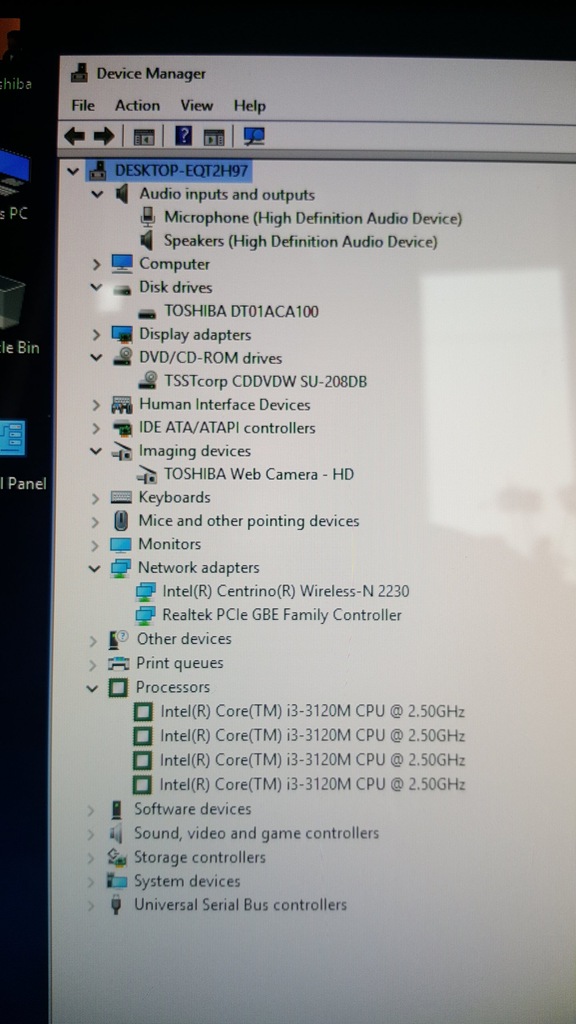Collapse the Processors chevron
The height and width of the screenshot is (1024, 576).
coord(93,688)
